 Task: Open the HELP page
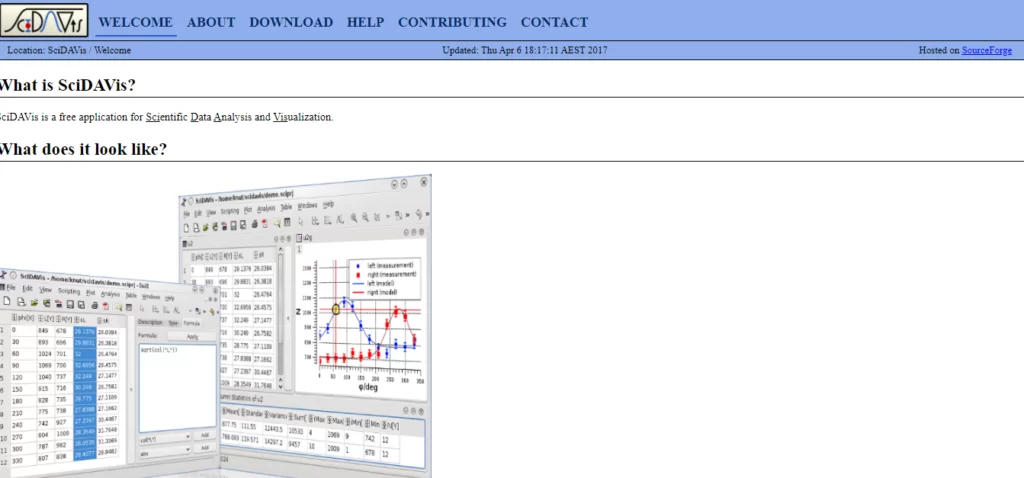click(365, 22)
